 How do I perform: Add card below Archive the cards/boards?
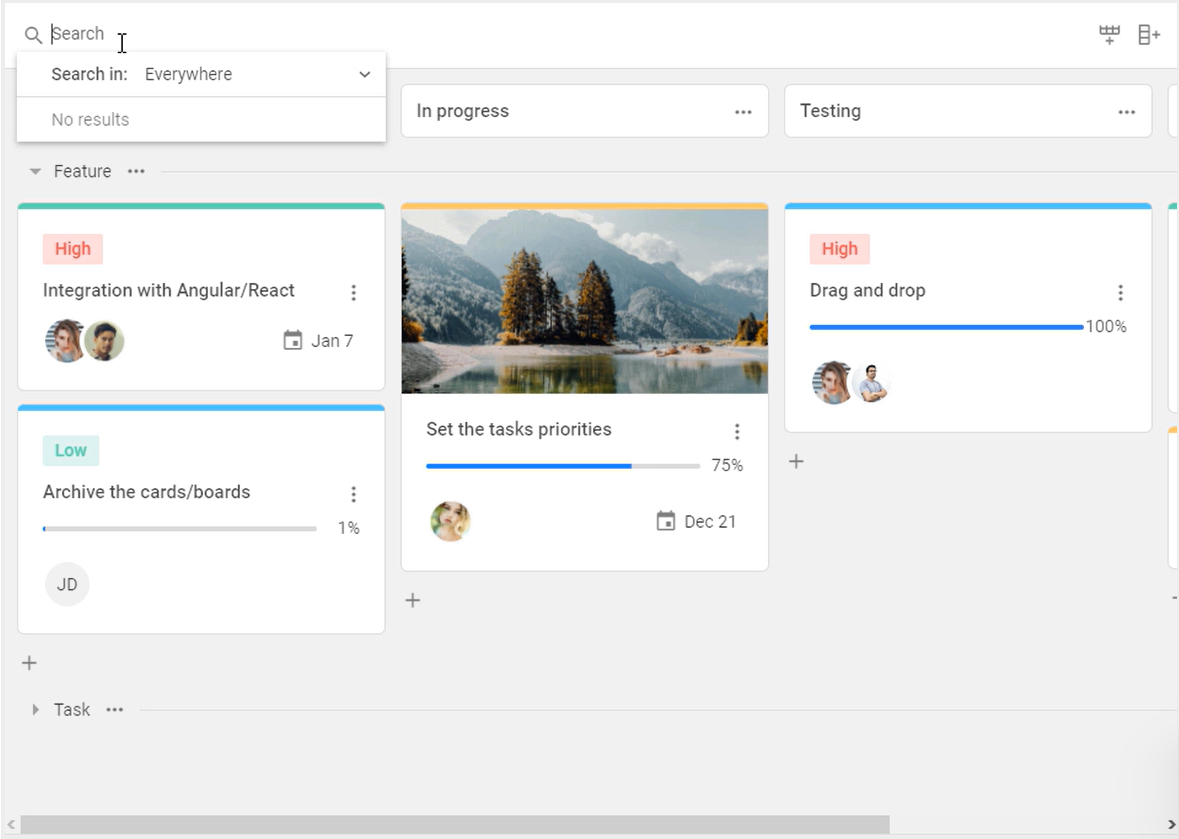tap(29, 663)
